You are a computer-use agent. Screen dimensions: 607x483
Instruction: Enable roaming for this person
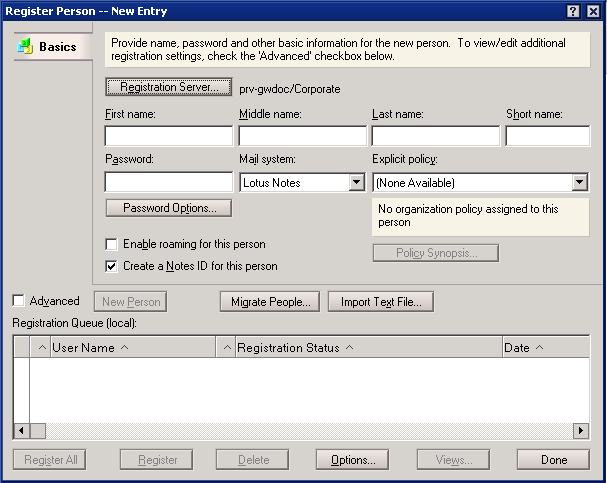pyautogui.click(x=111, y=244)
